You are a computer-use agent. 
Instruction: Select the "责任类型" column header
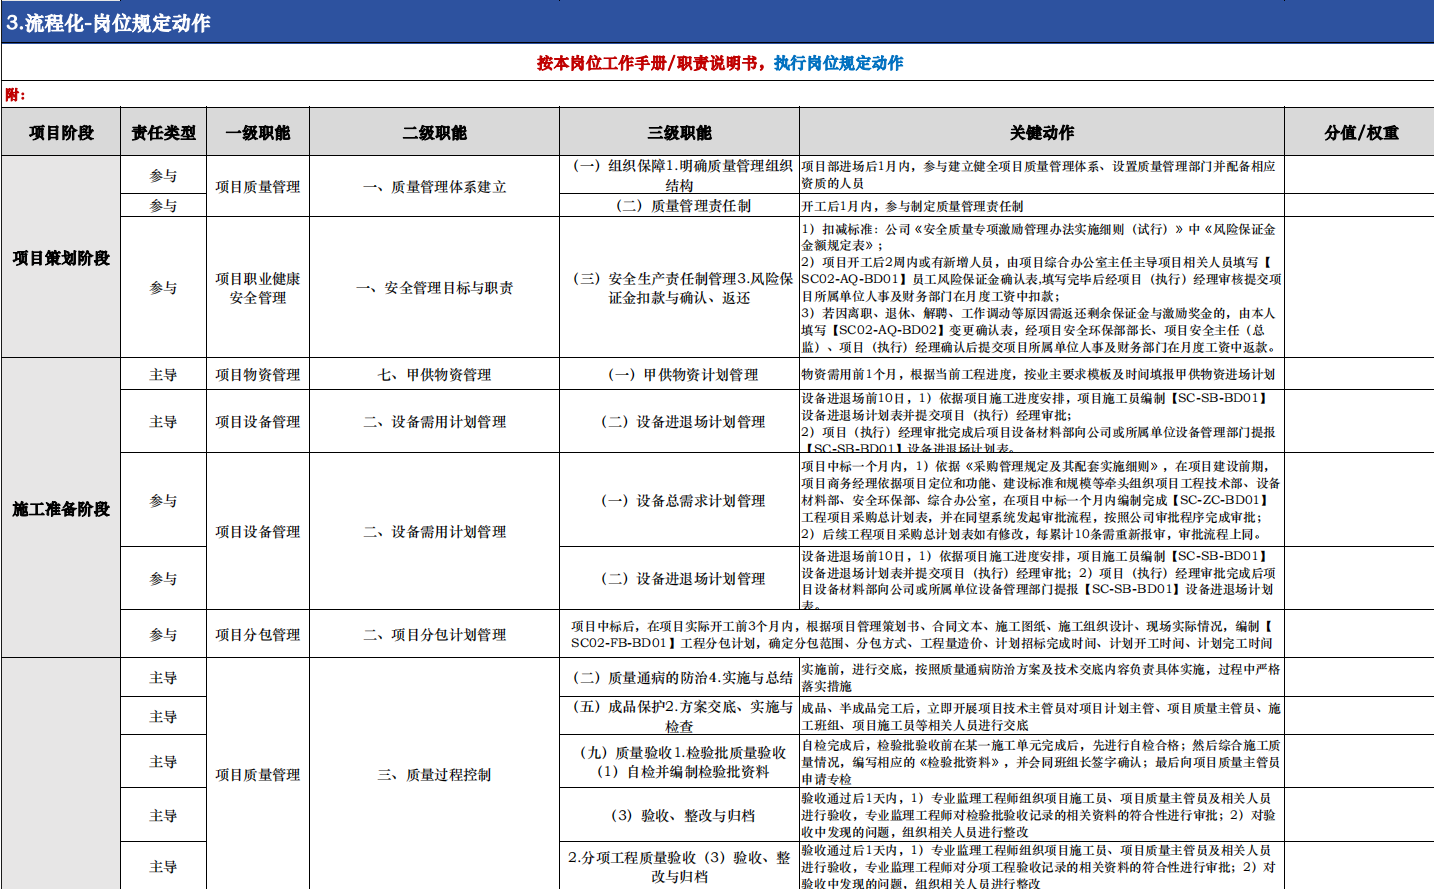[x=163, y=133]
